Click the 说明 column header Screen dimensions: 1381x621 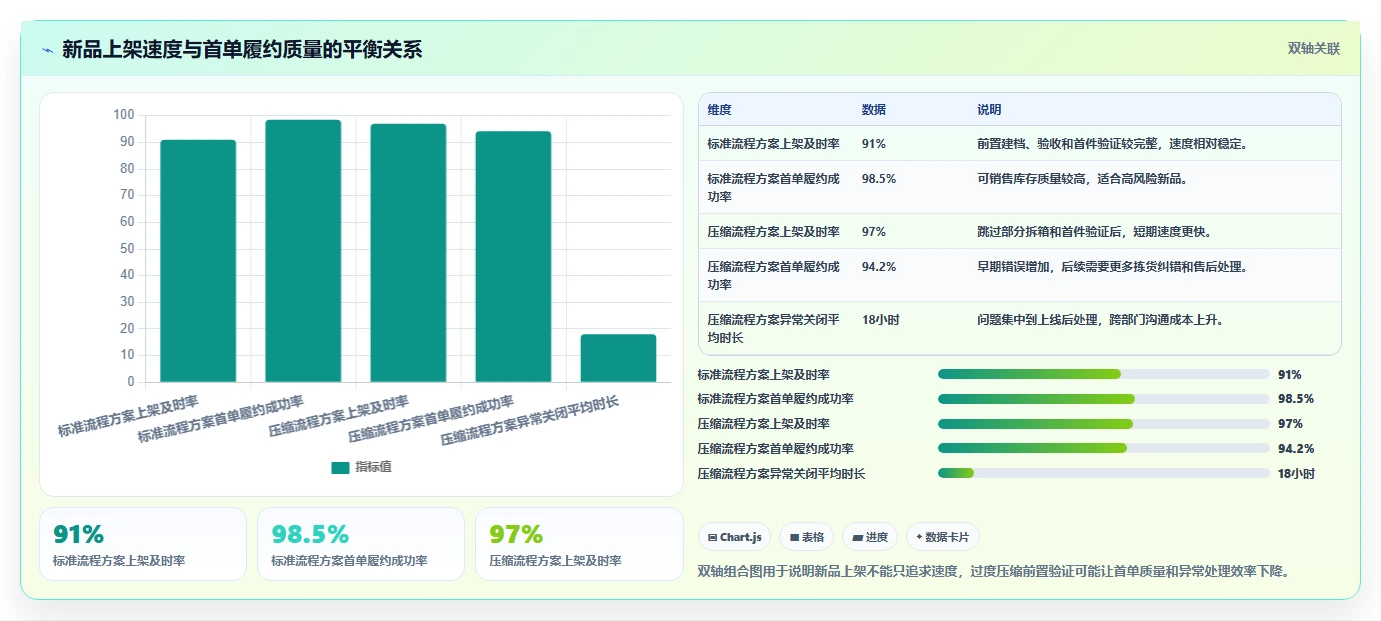(x=989, y=110)
